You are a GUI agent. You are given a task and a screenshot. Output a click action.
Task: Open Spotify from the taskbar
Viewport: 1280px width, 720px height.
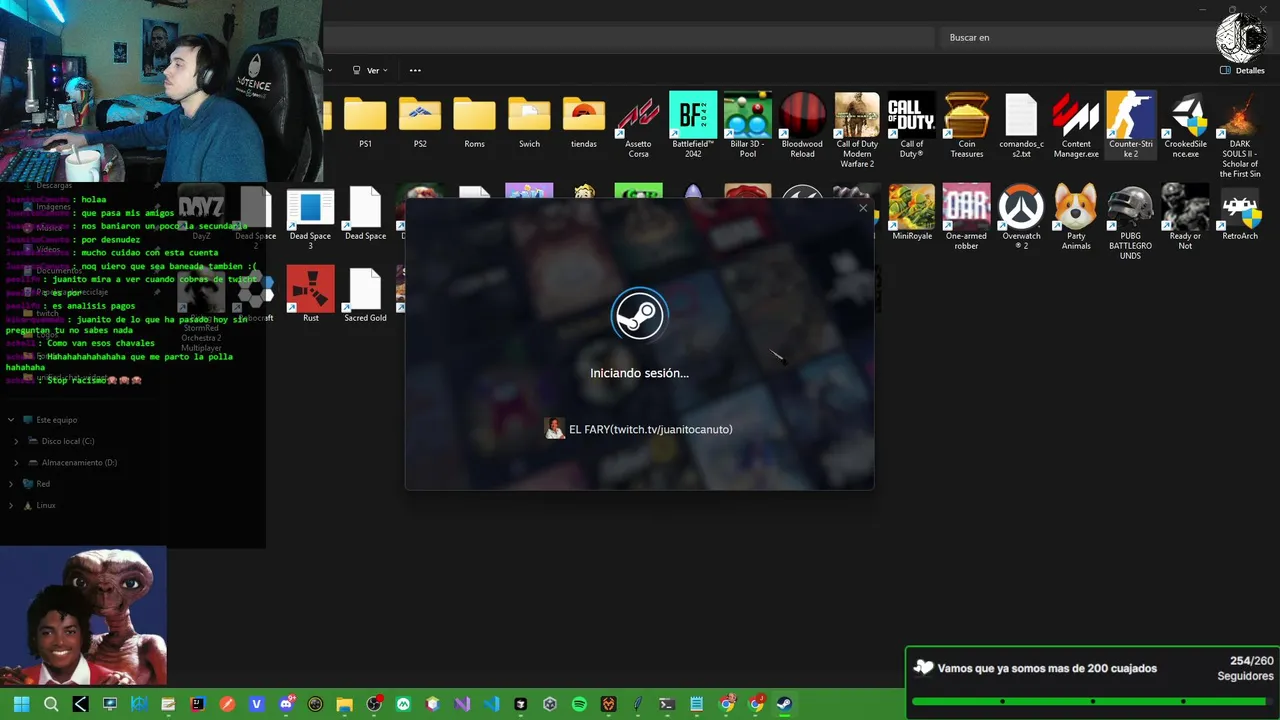[579, 704]
